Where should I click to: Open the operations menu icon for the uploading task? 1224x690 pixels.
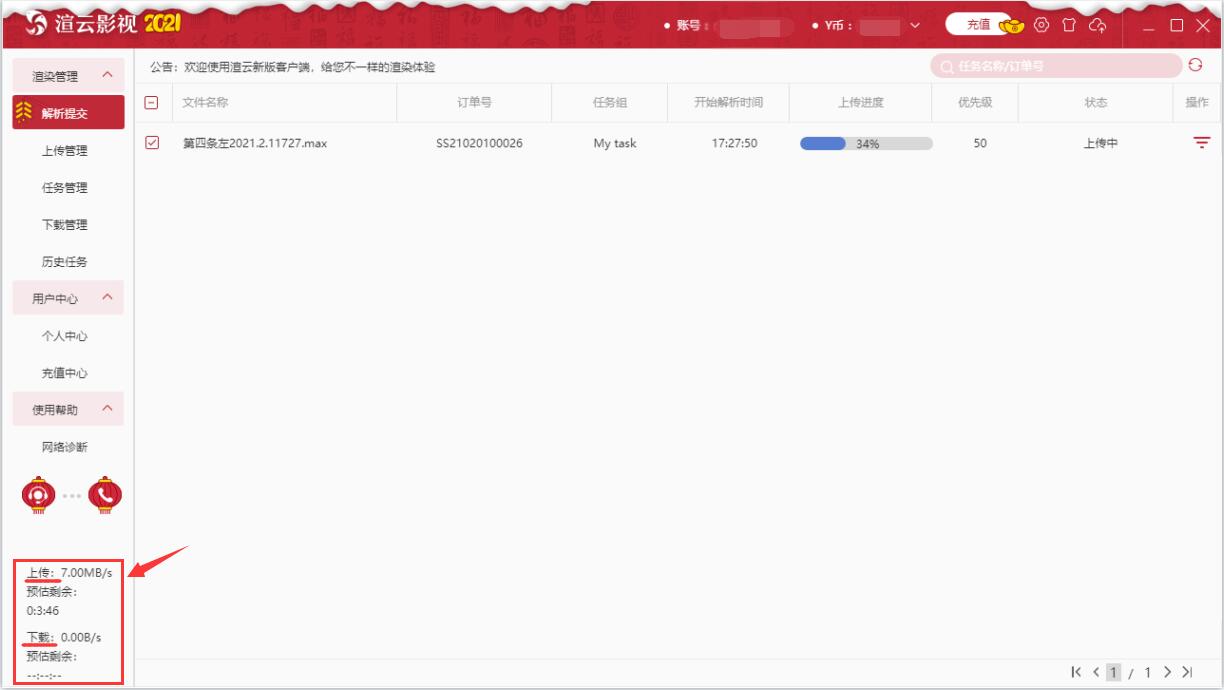click(x=1201, y=143)
